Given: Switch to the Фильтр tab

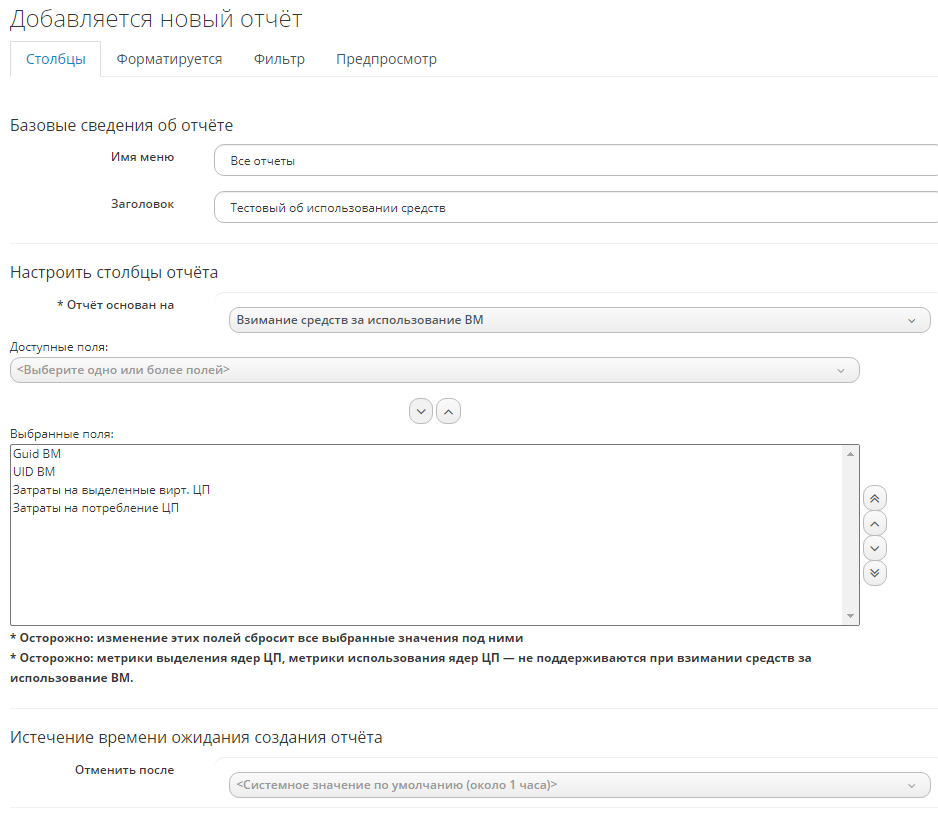Looking at the screenshot, I should 279,59.
